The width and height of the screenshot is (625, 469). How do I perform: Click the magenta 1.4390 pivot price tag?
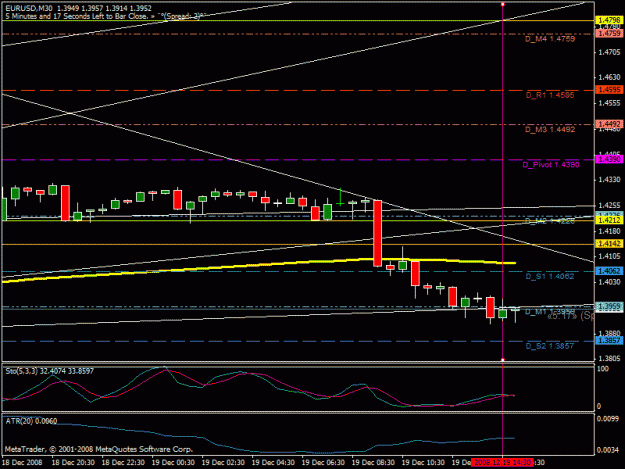point(609,159)
